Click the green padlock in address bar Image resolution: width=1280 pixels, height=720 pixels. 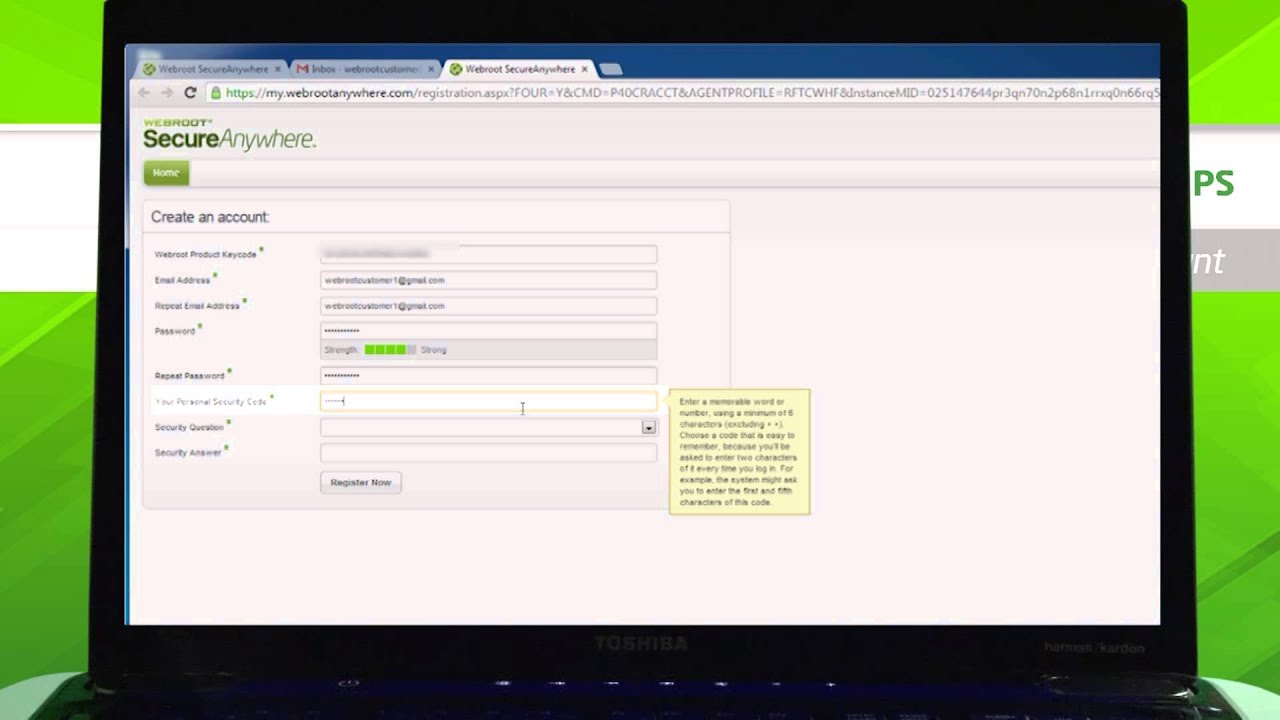click(215, 93)
